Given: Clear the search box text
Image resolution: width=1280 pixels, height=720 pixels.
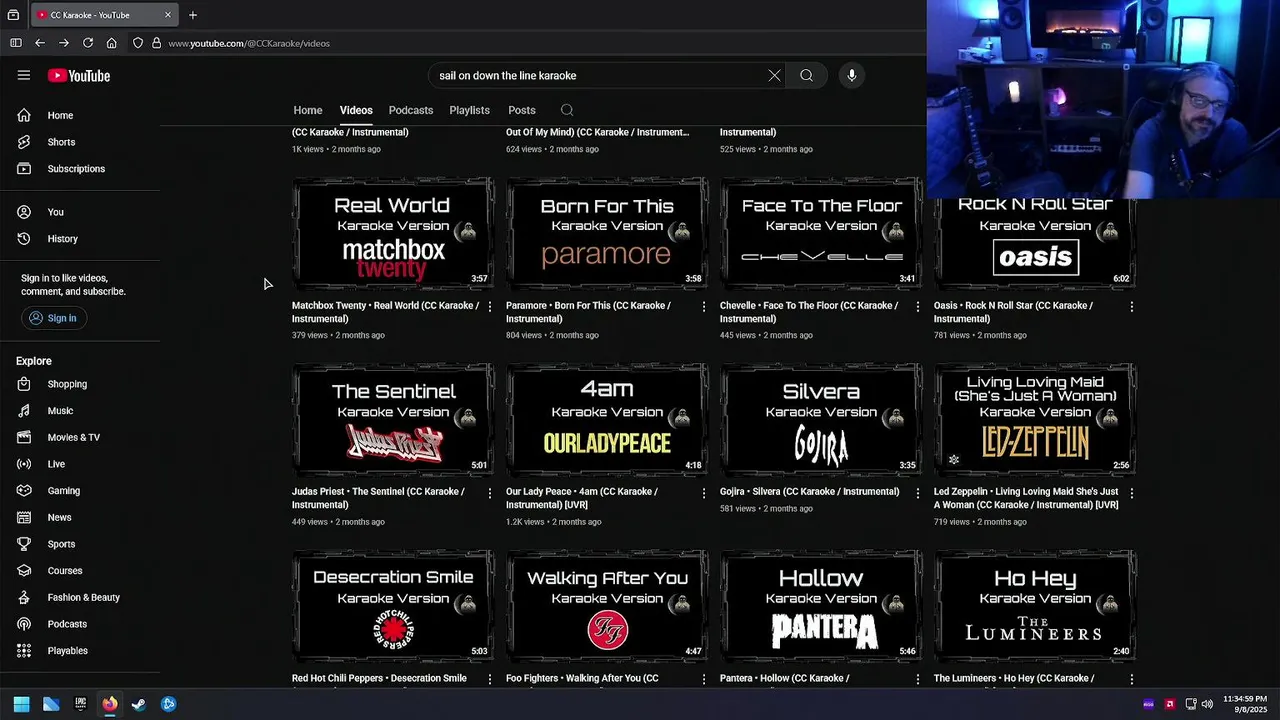Looking at the screenshot, I should click(774, 75).
